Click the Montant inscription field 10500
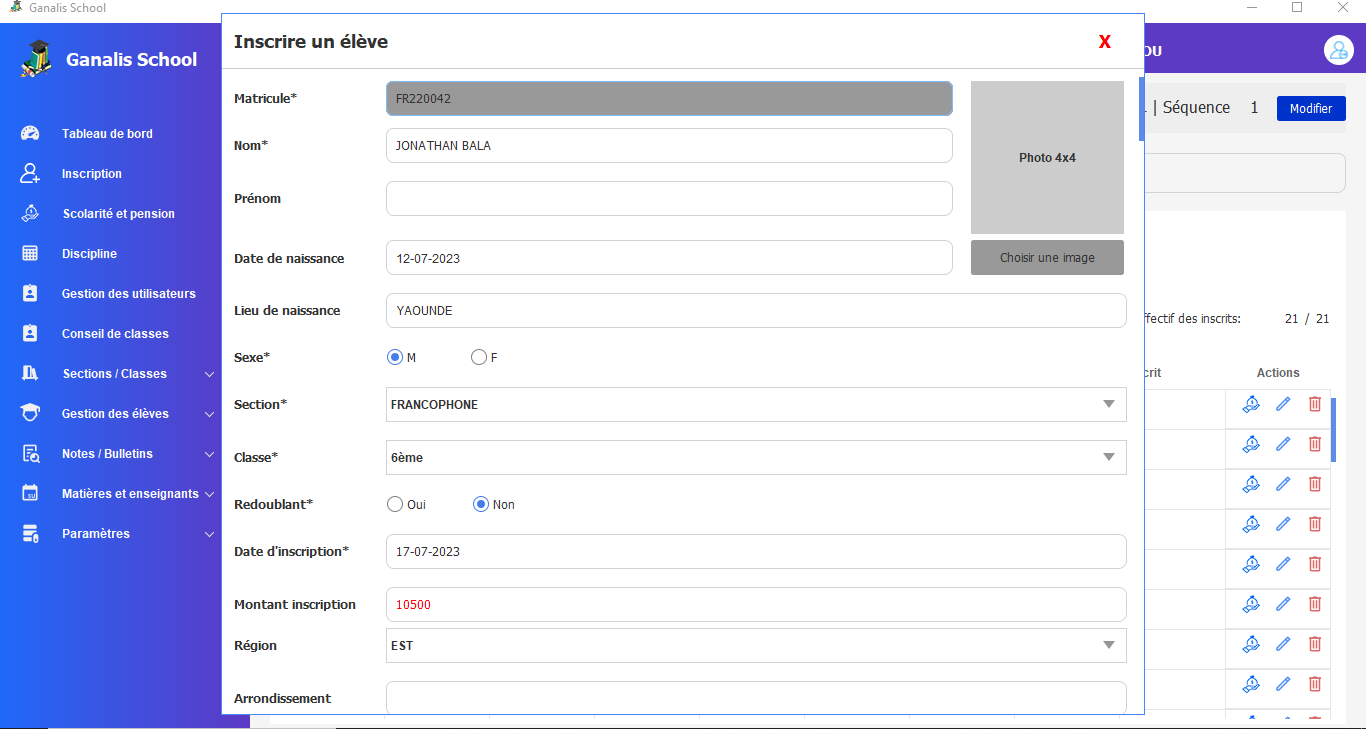The width and height of the screenshot is (1366, 729). 756,604
